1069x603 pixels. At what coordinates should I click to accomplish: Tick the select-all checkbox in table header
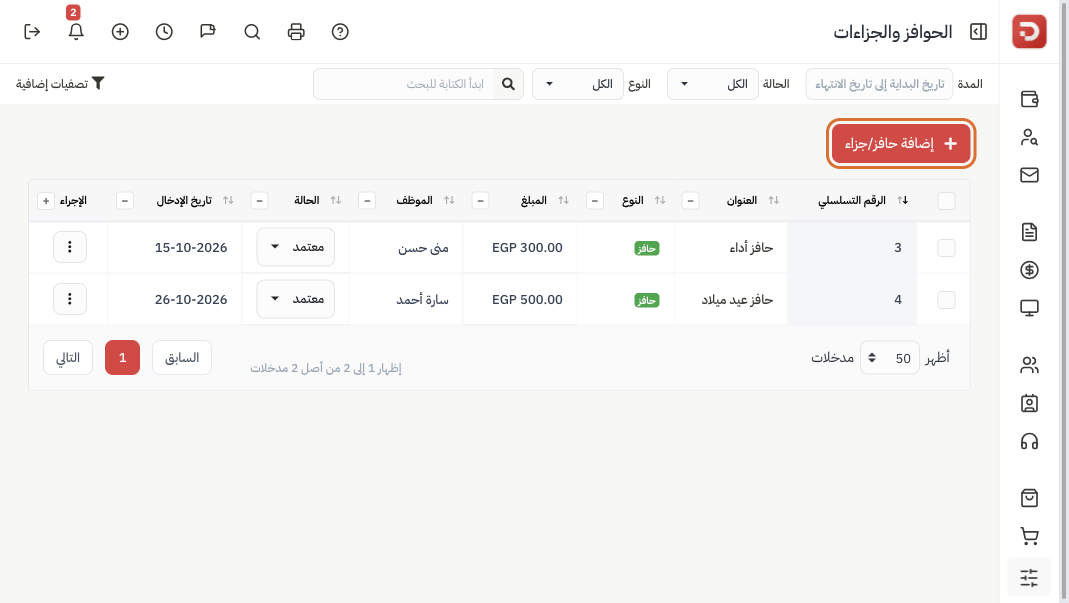[946, 201]
